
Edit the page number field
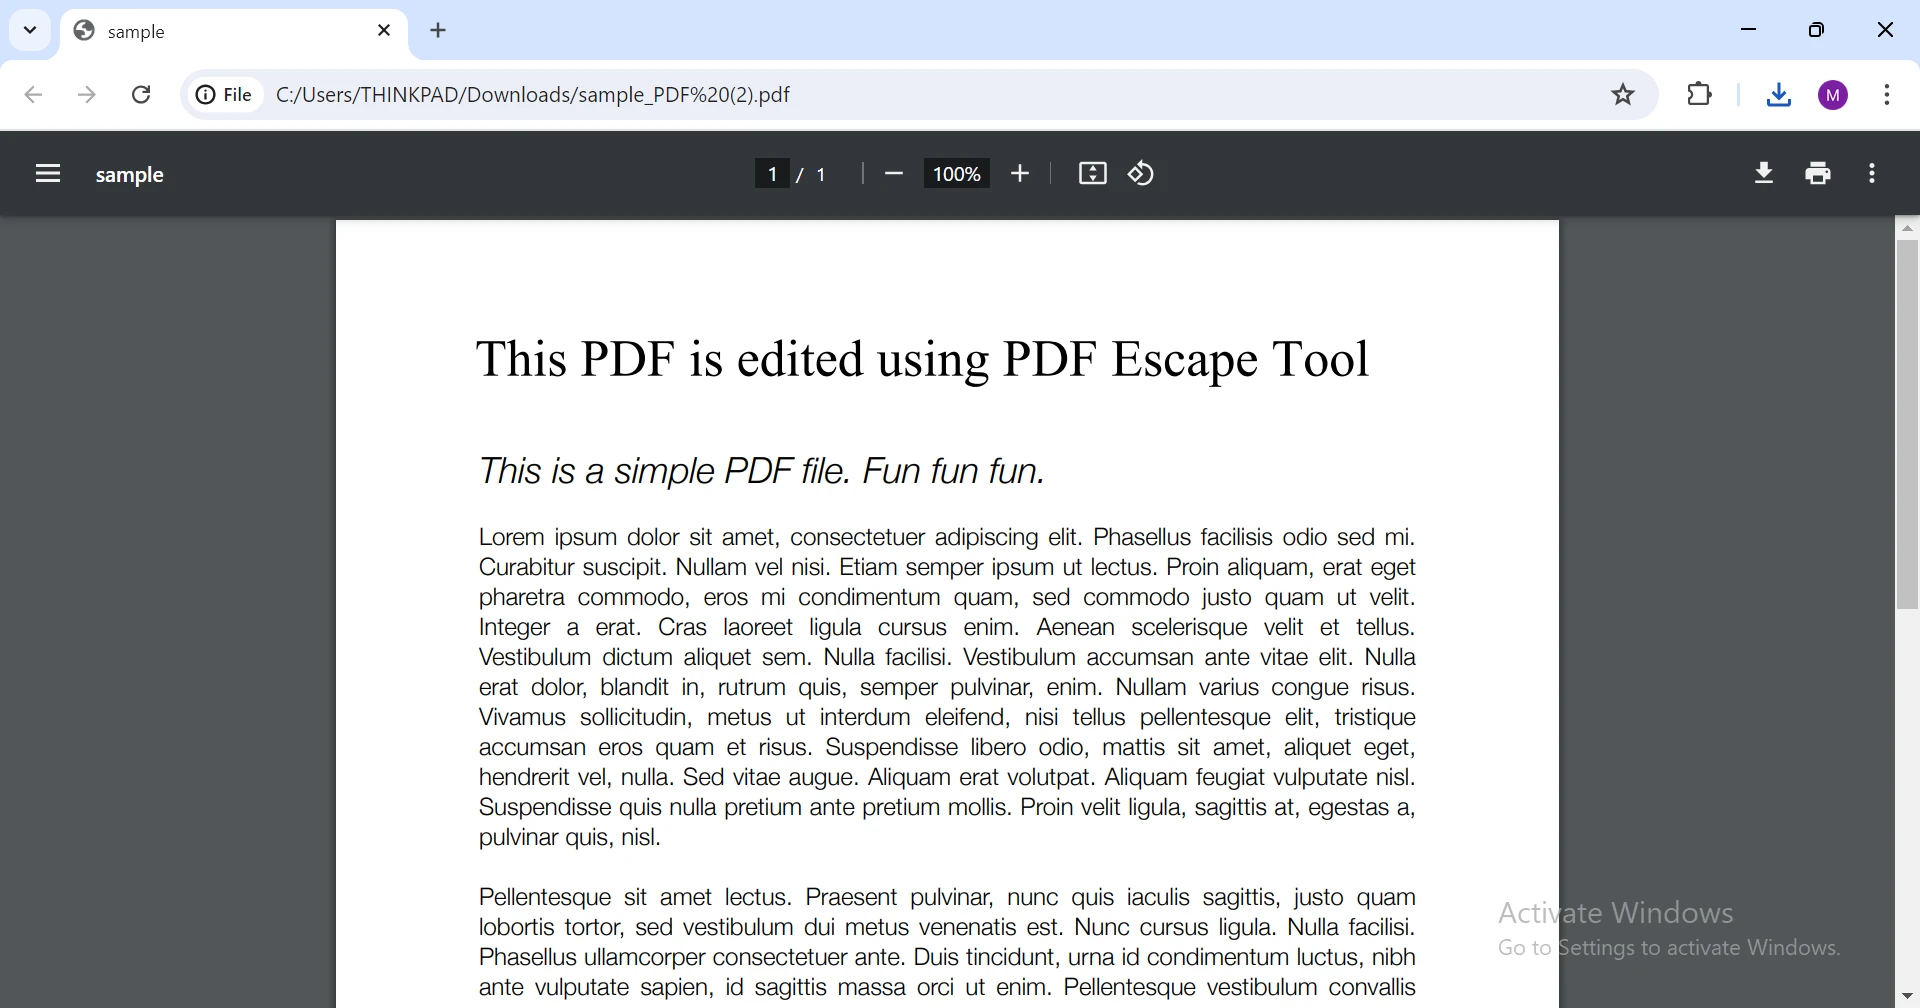click(772, 174)
